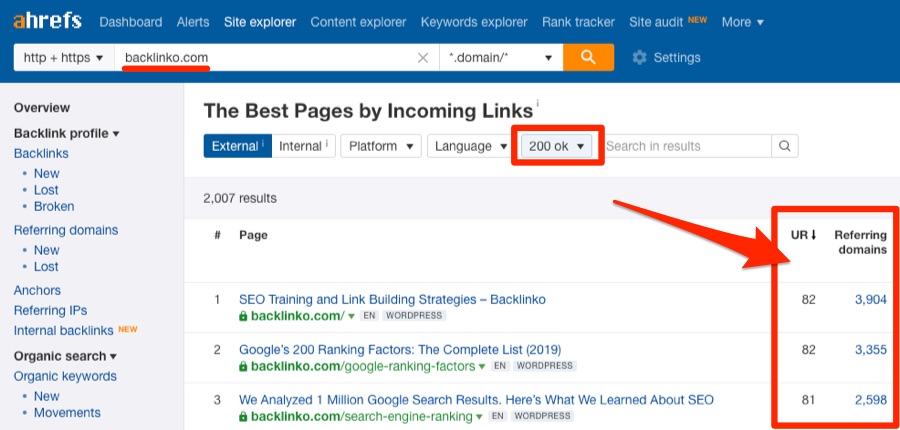
Task: Open the Language filter dropdown
Action: [x=471, y=146]
